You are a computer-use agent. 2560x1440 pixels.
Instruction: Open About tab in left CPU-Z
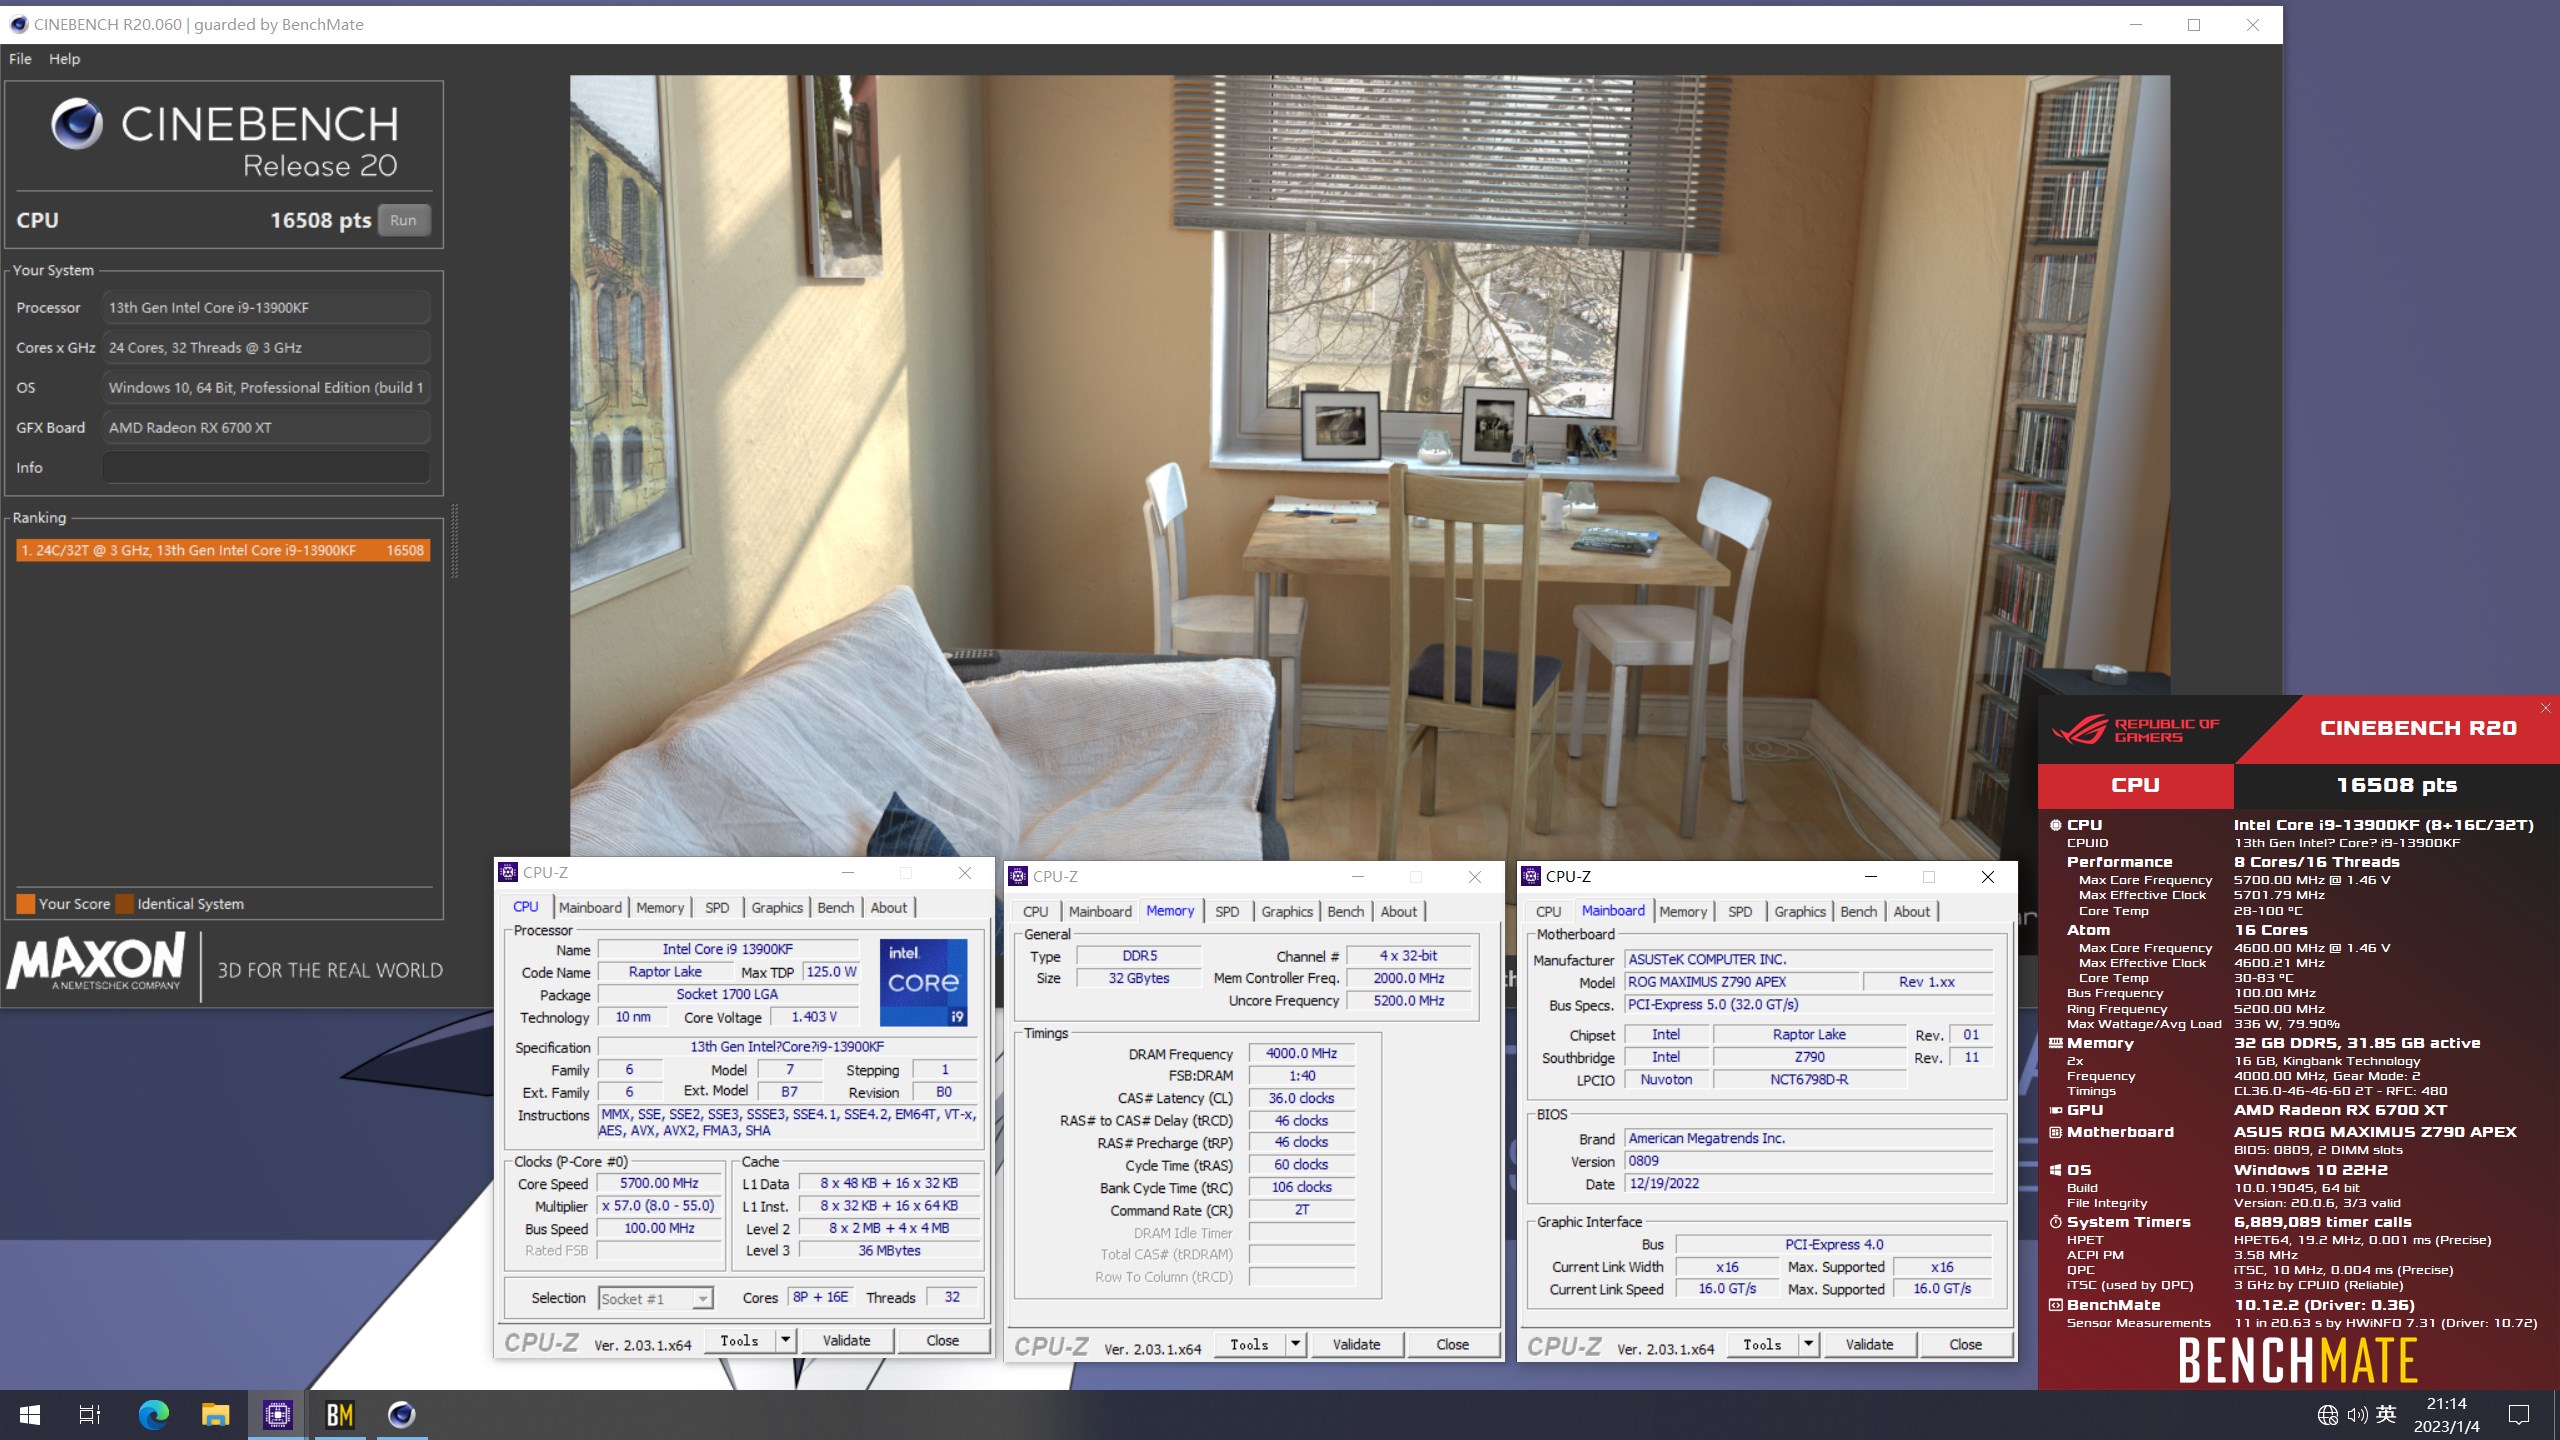[889, 907]
